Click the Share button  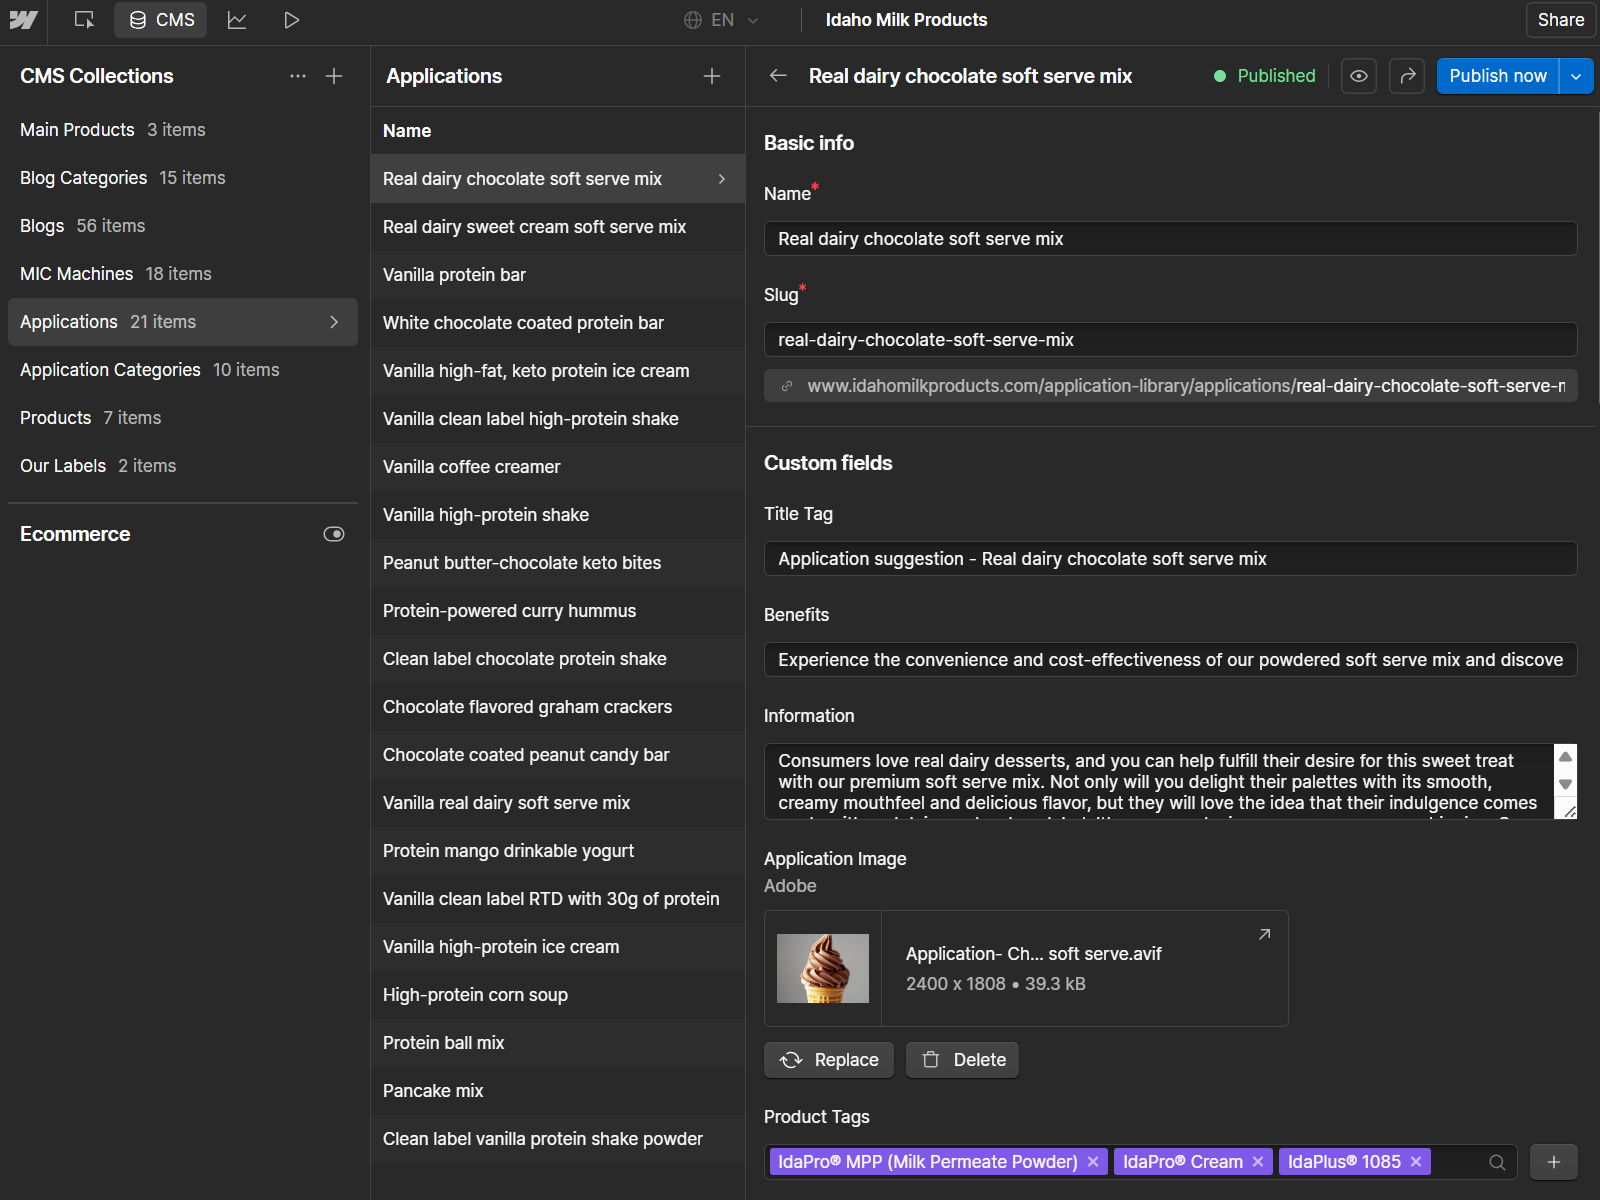[1560, 20]
